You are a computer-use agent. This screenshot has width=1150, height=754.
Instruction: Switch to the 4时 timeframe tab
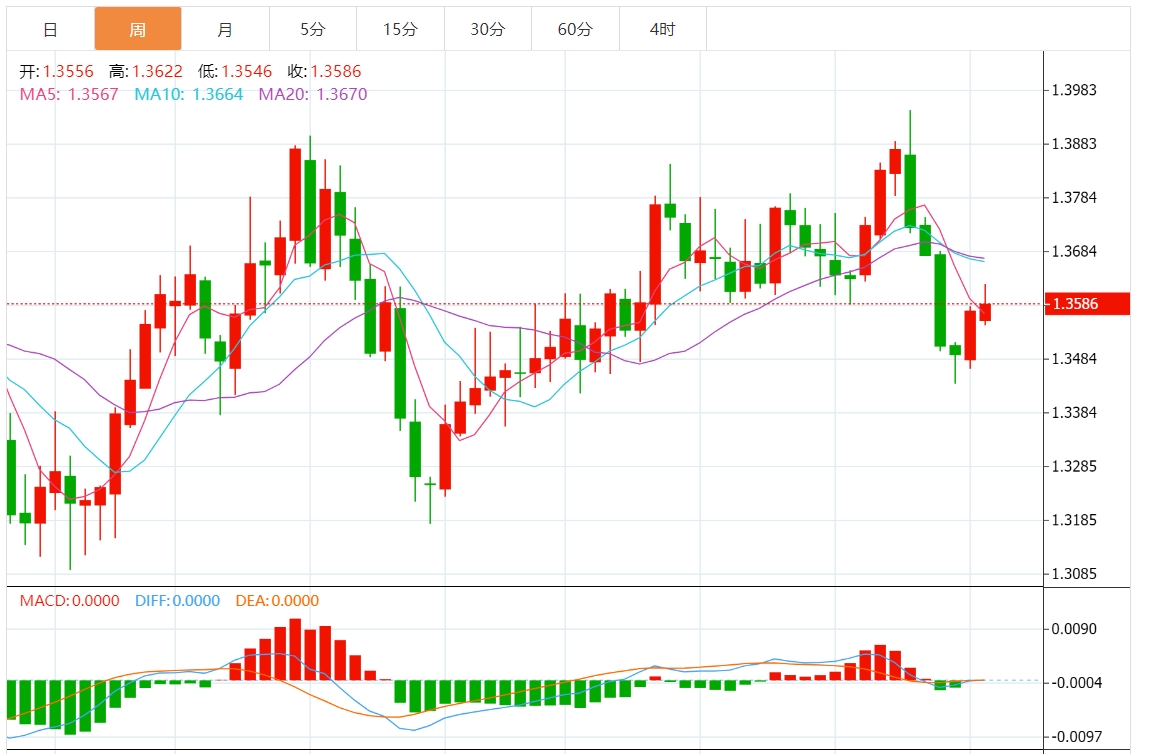(x=663, y=29)
